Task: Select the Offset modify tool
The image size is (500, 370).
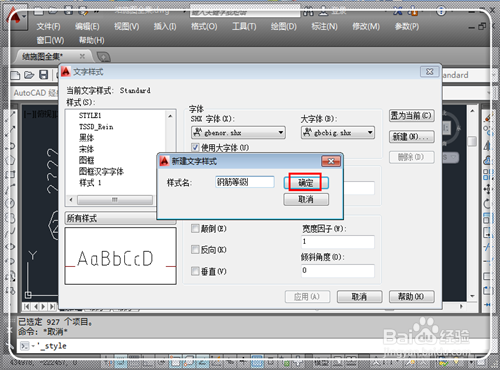Action: (488, 160)
